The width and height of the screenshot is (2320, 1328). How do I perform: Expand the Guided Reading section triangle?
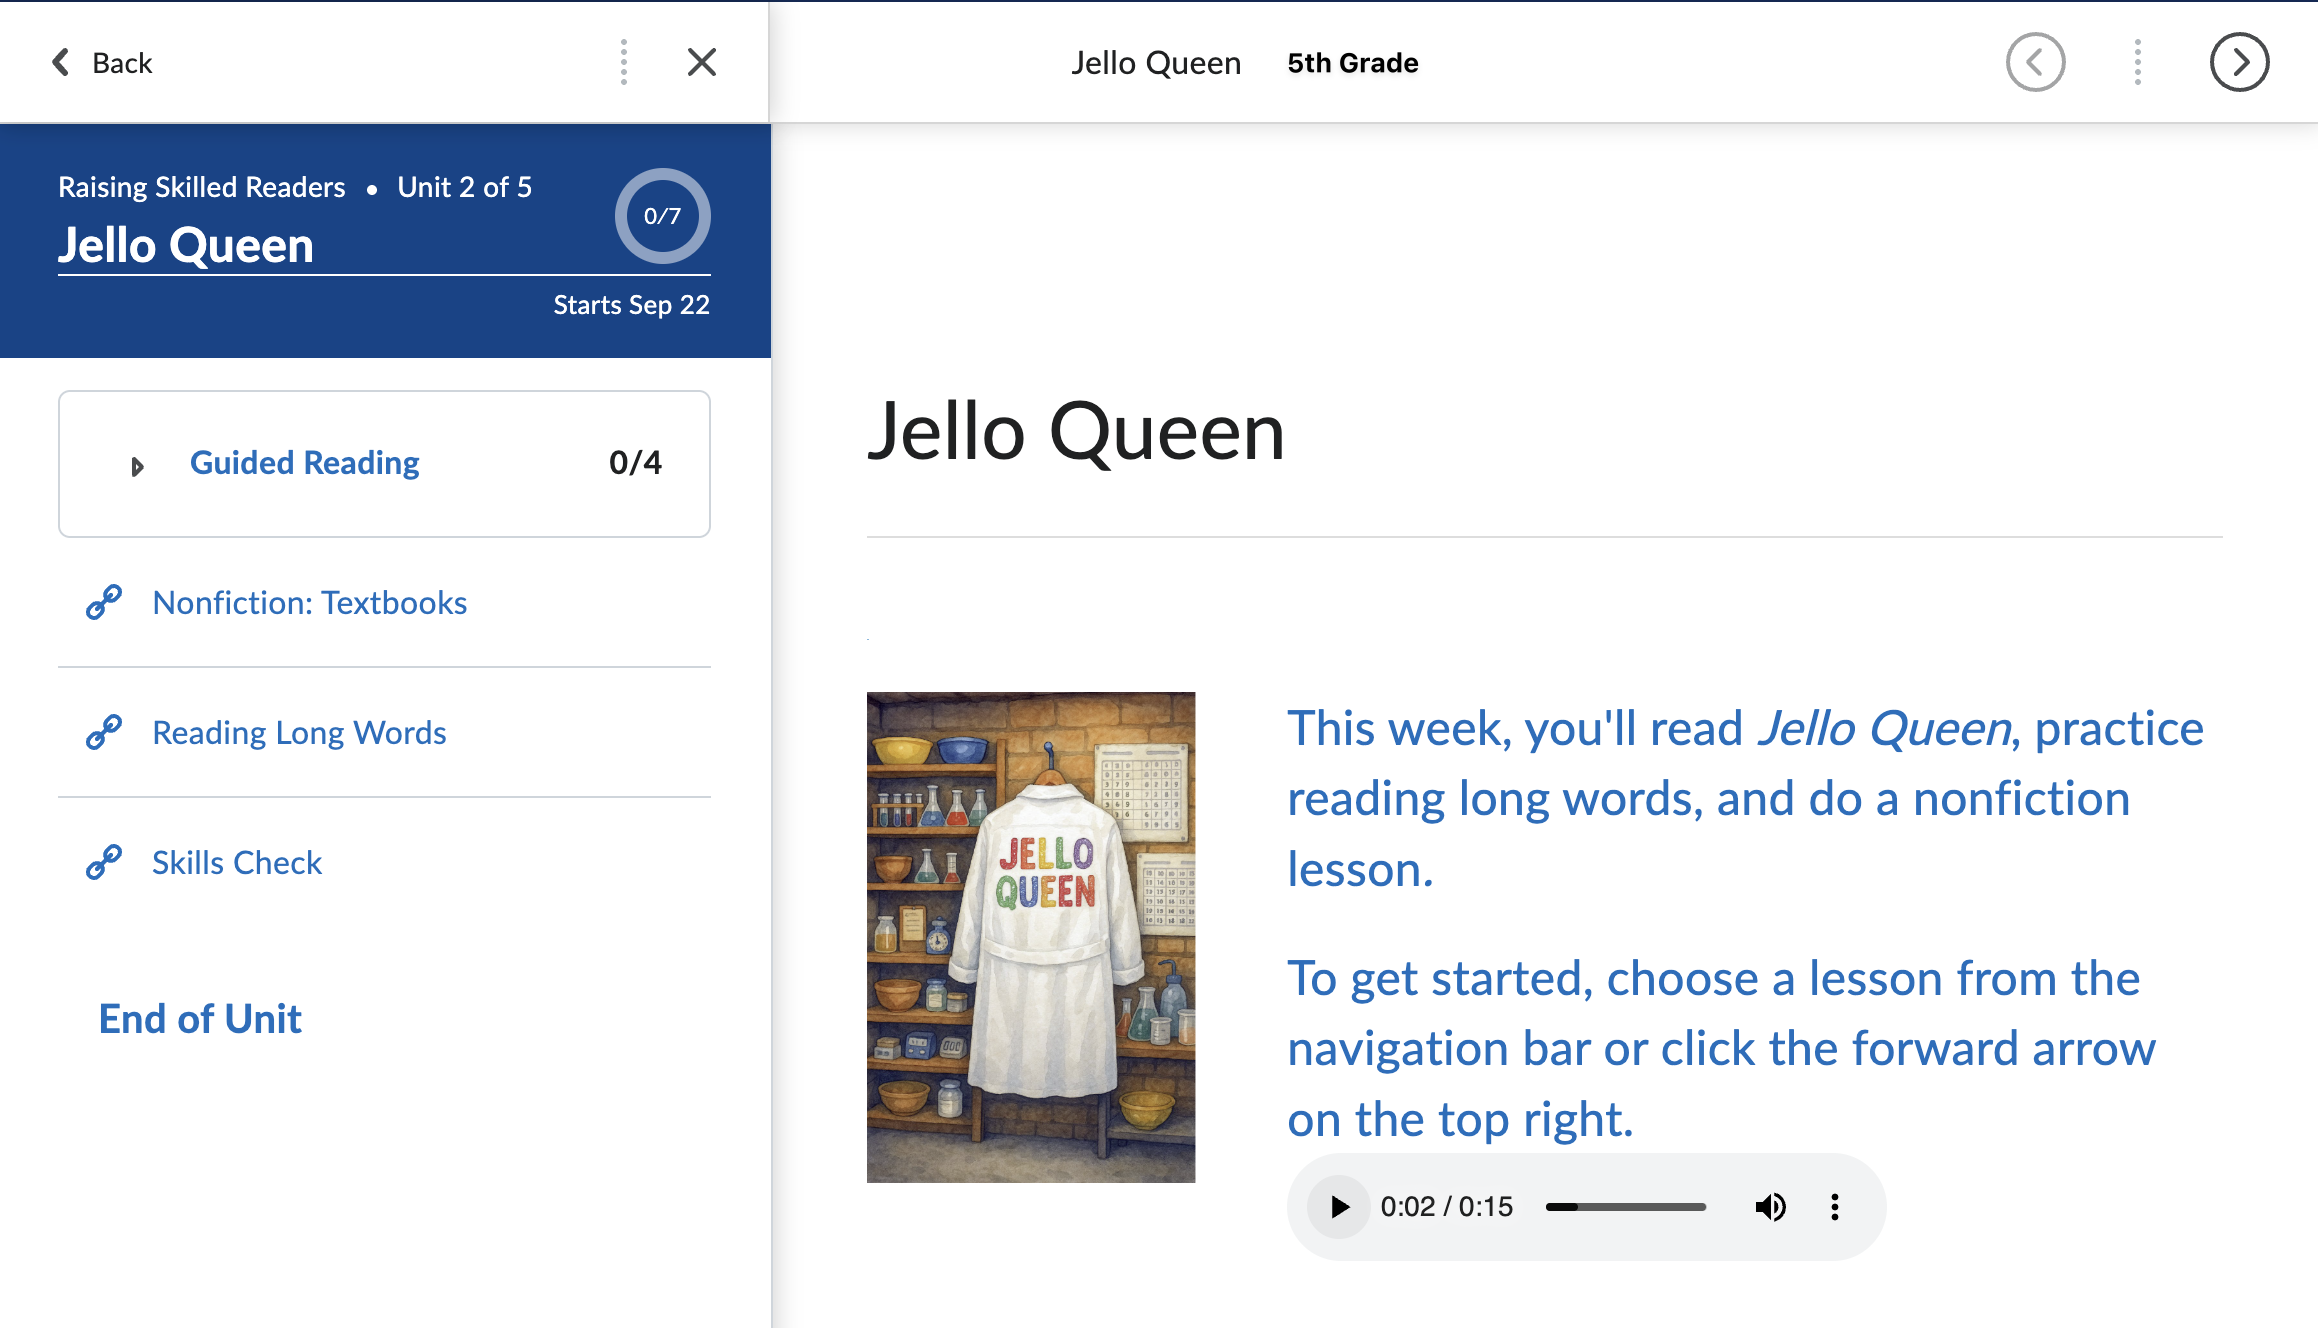pos(137,466)
